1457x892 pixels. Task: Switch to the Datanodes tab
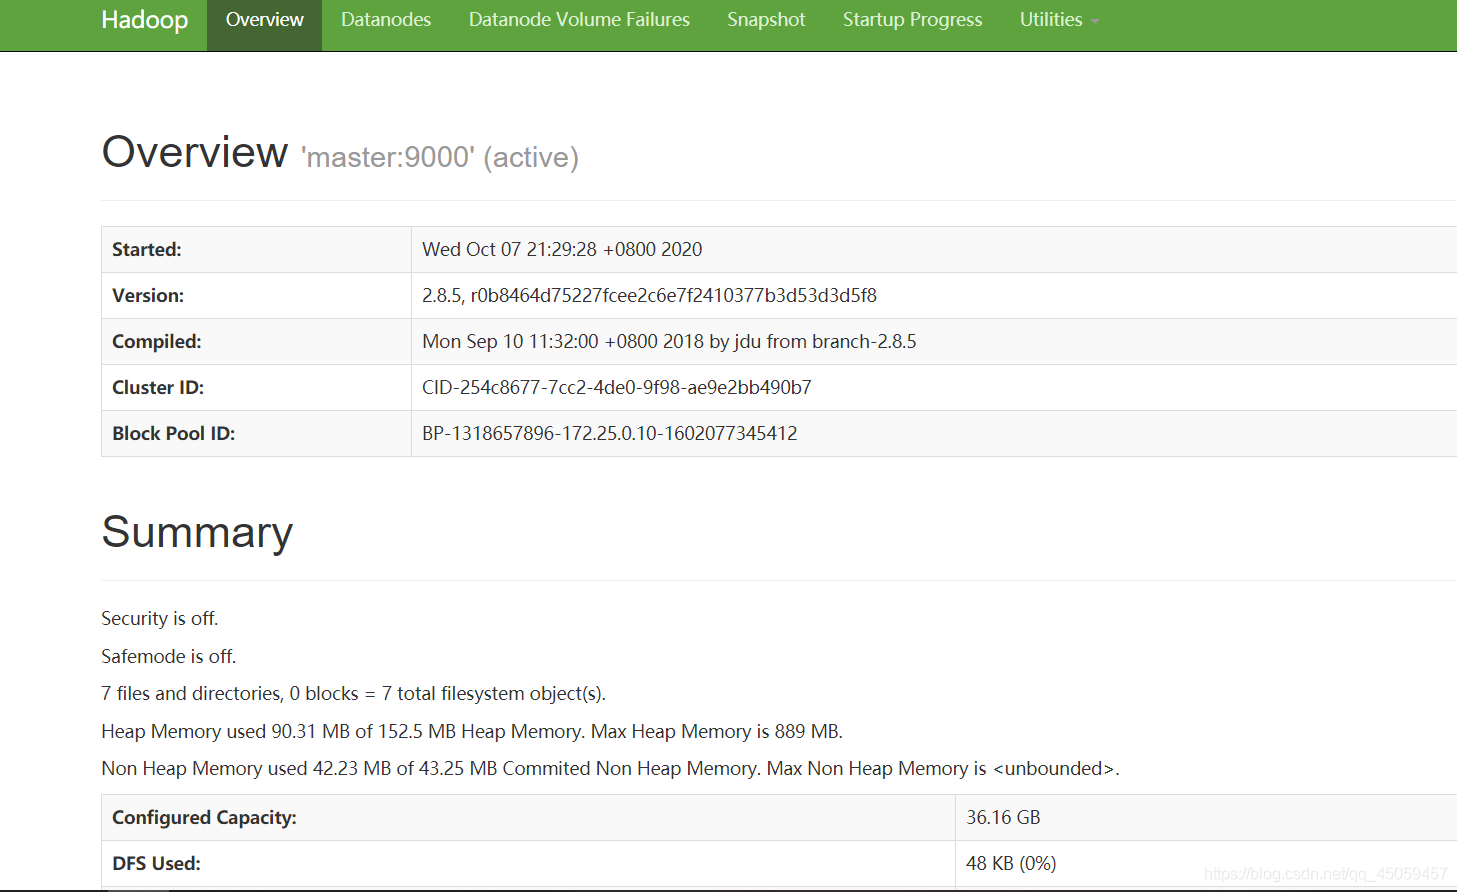point(386,20)
